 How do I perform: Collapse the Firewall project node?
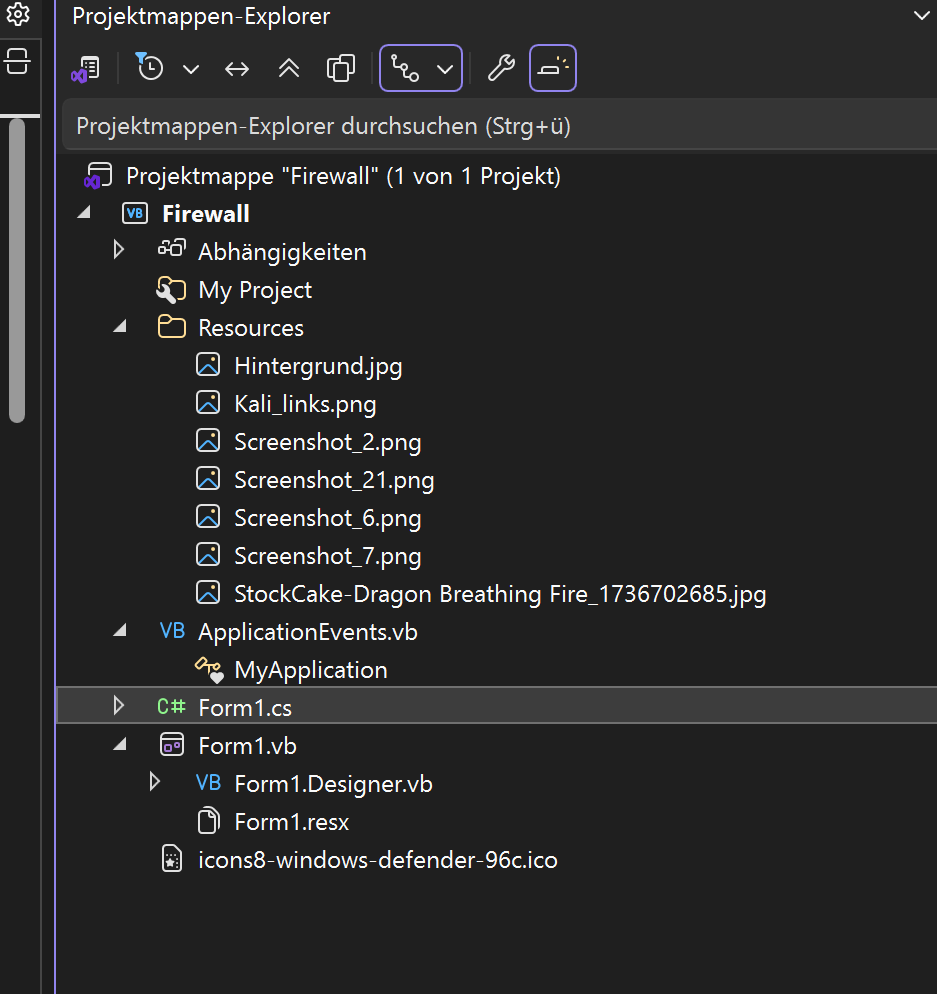point(84,212)
